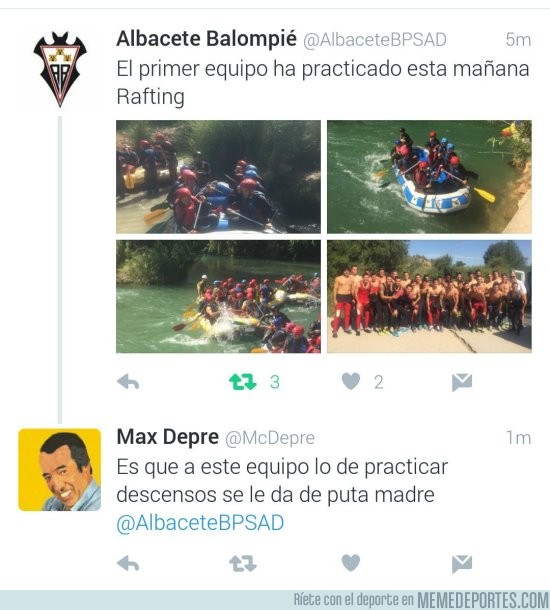Open the splashing rafts photo
The width and height of the screenshot is (550, 610).
tap(219, 296)
